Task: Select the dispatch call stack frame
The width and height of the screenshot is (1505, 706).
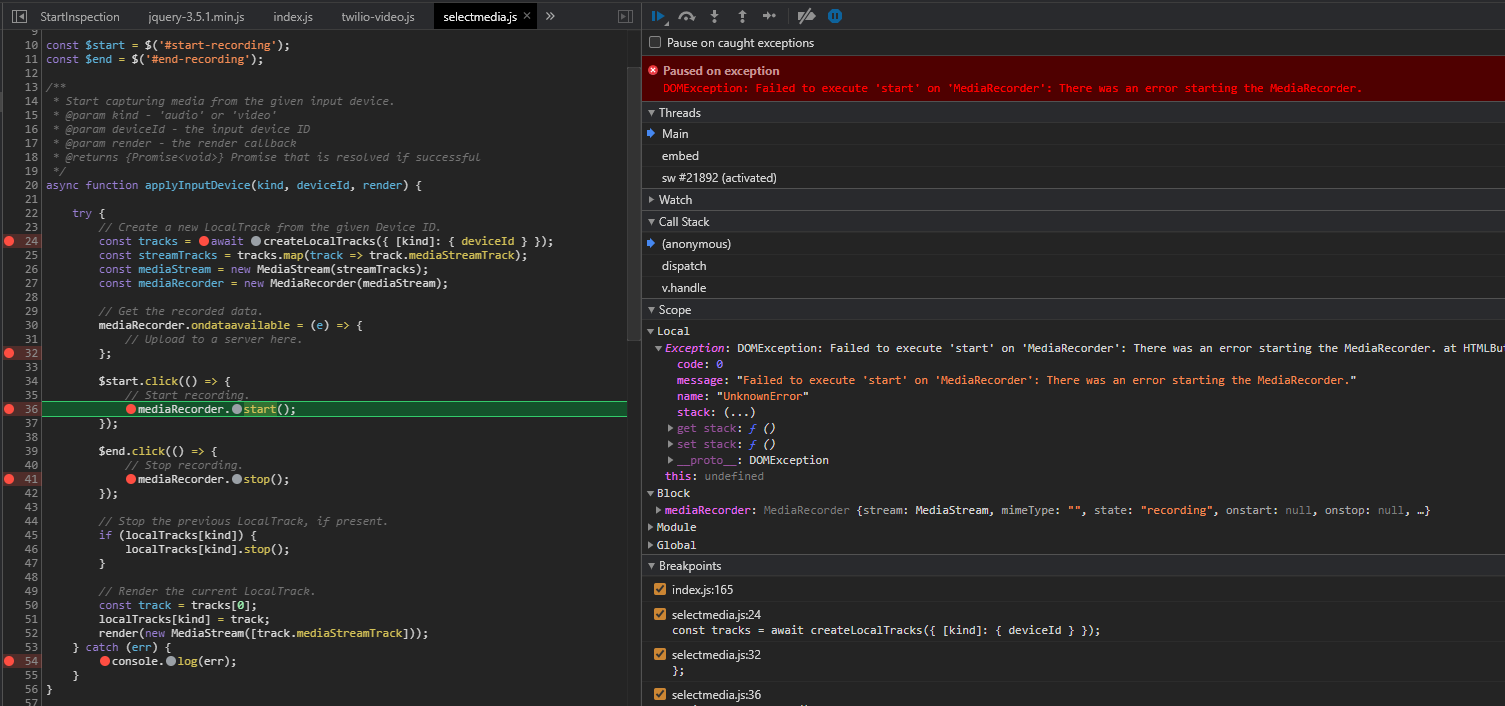Action: pos(1073,266)
